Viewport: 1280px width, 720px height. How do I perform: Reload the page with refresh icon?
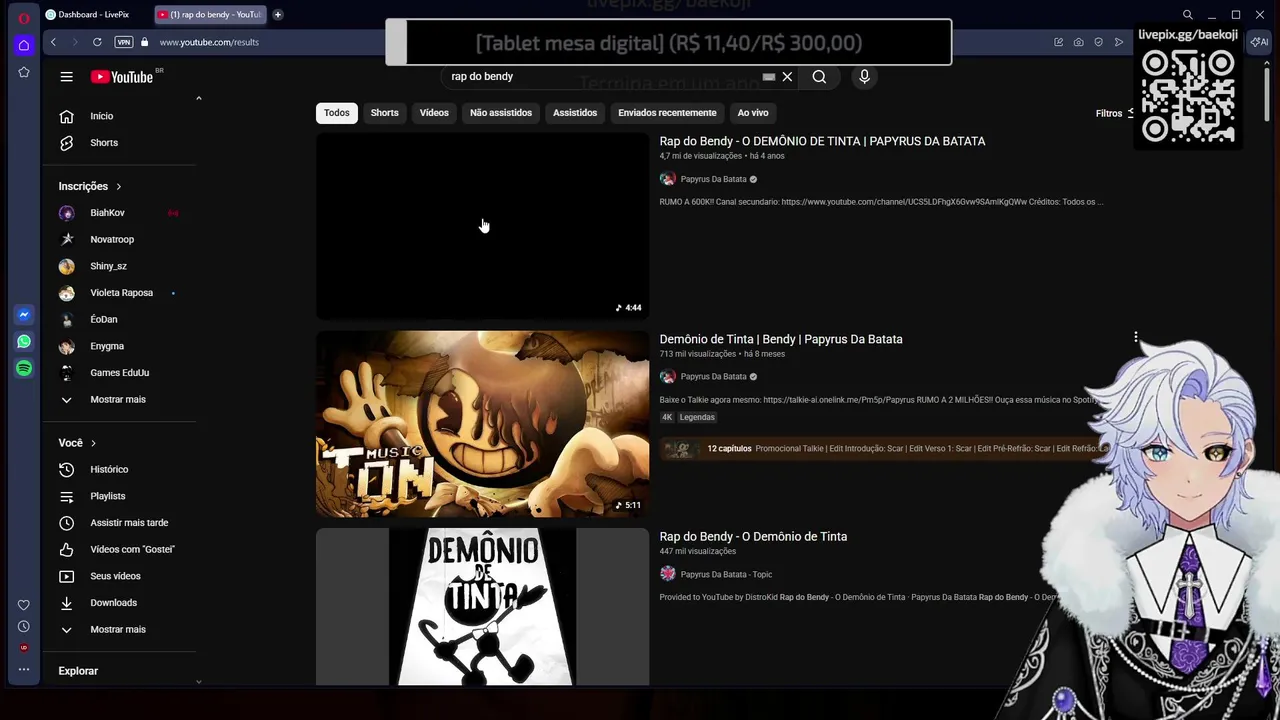click(x=97, y=42)
